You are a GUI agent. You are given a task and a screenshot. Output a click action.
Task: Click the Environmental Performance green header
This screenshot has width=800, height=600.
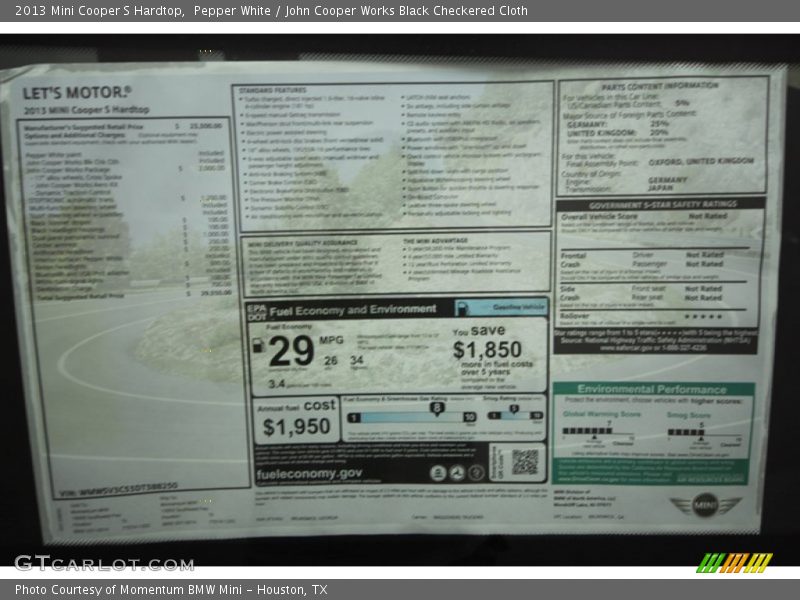click(x=651, y=389)
